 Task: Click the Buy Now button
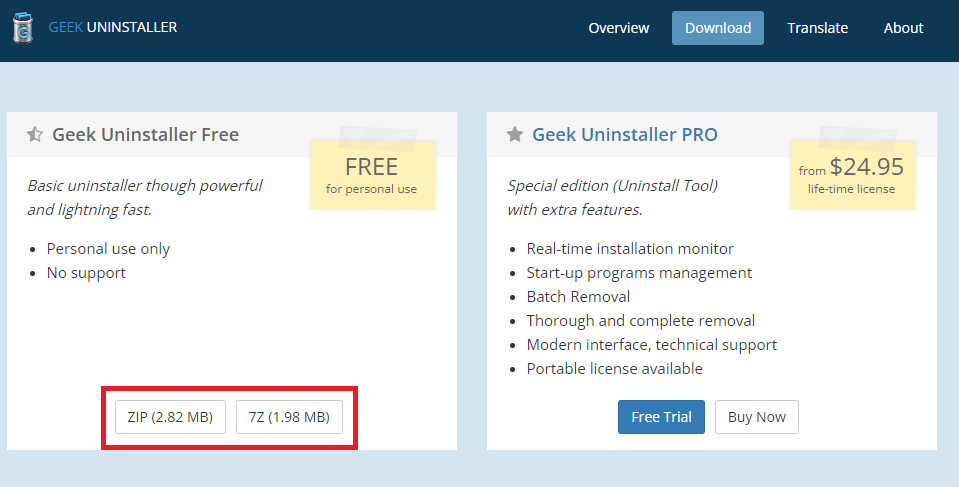click(757, 417)
